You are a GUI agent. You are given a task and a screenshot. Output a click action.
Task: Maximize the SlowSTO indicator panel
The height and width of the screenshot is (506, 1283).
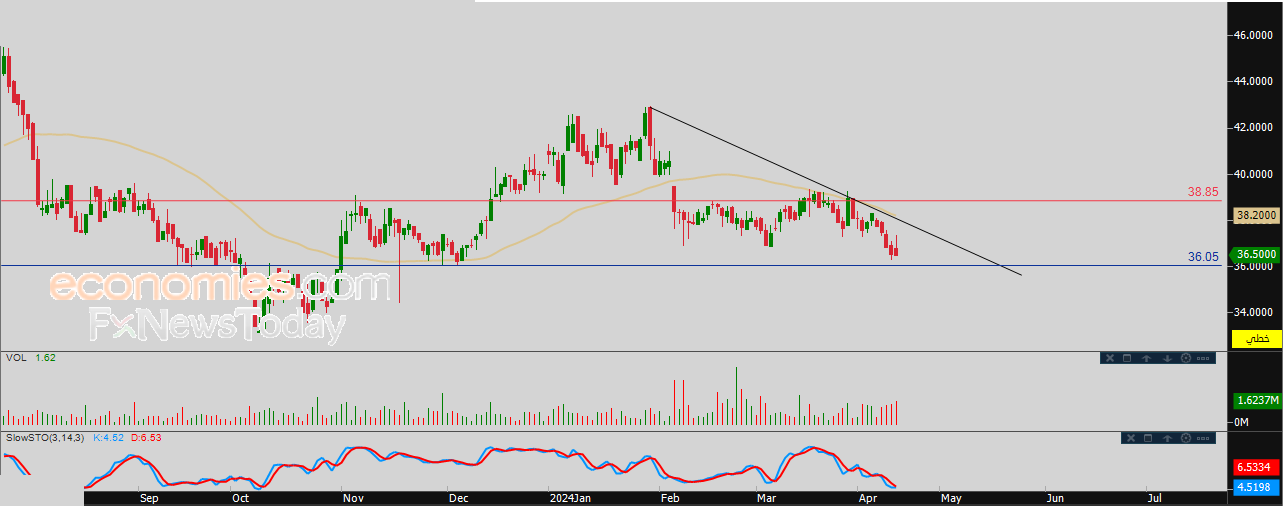pyautogui.click(x=1148, y=438)
